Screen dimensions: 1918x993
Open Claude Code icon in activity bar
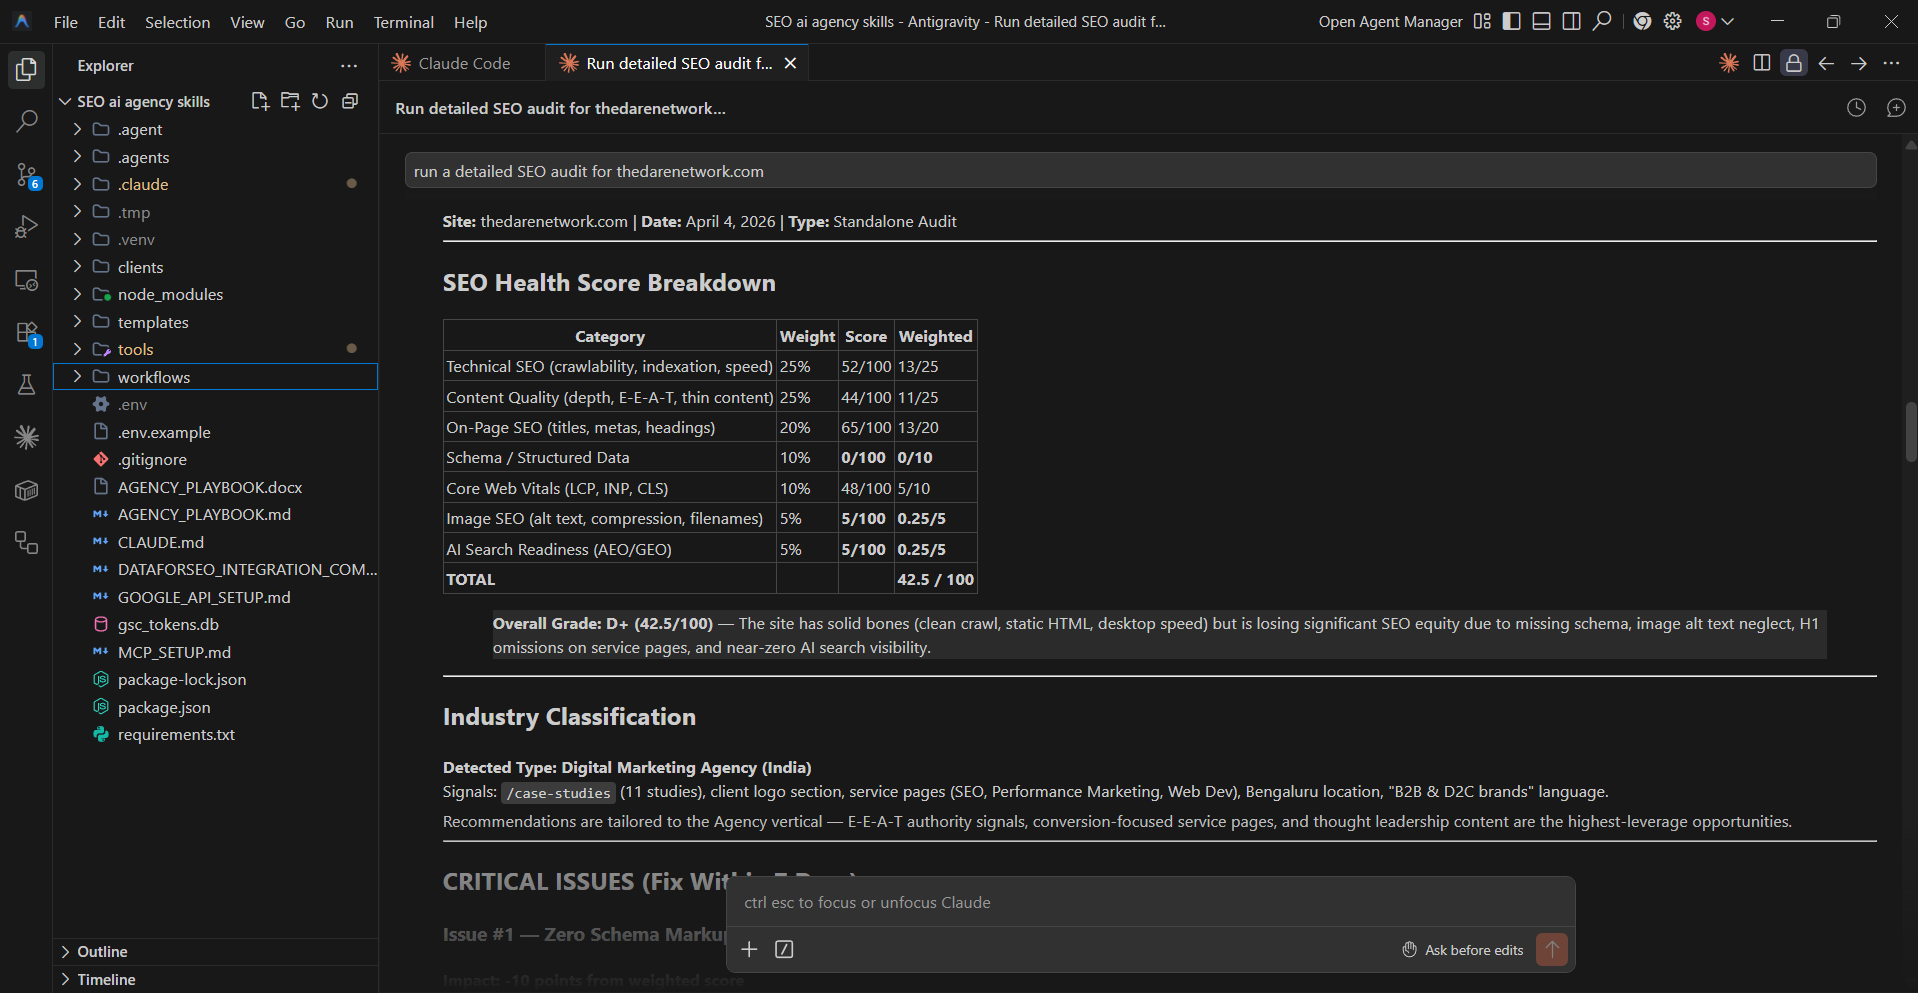(27, 437)
